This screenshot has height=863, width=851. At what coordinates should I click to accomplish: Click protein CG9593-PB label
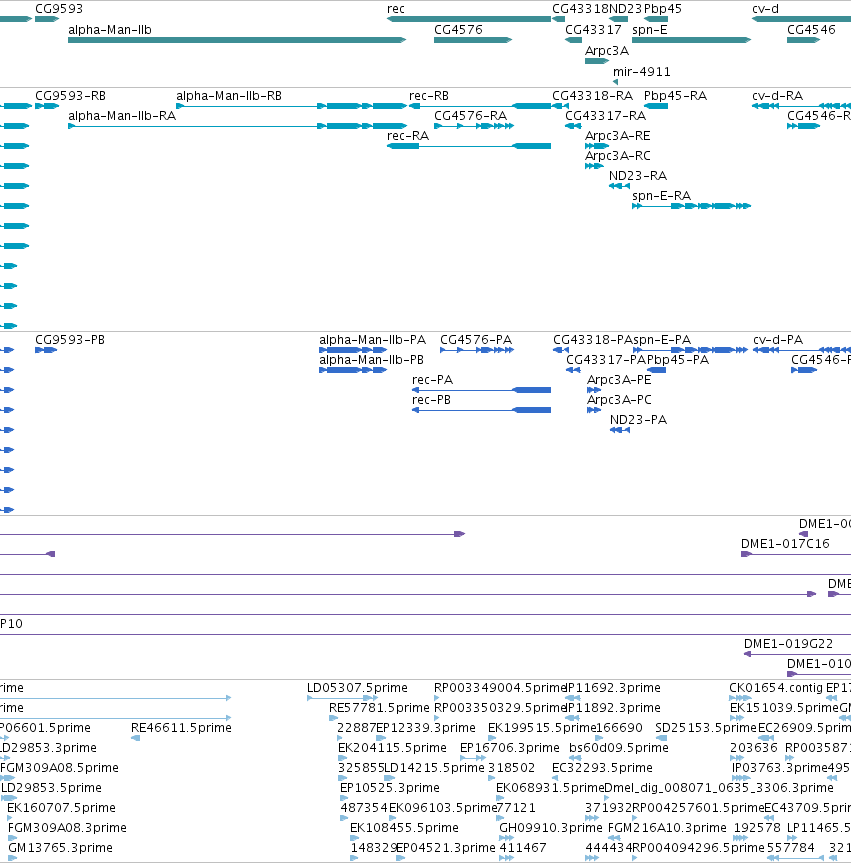coord(70,340)
